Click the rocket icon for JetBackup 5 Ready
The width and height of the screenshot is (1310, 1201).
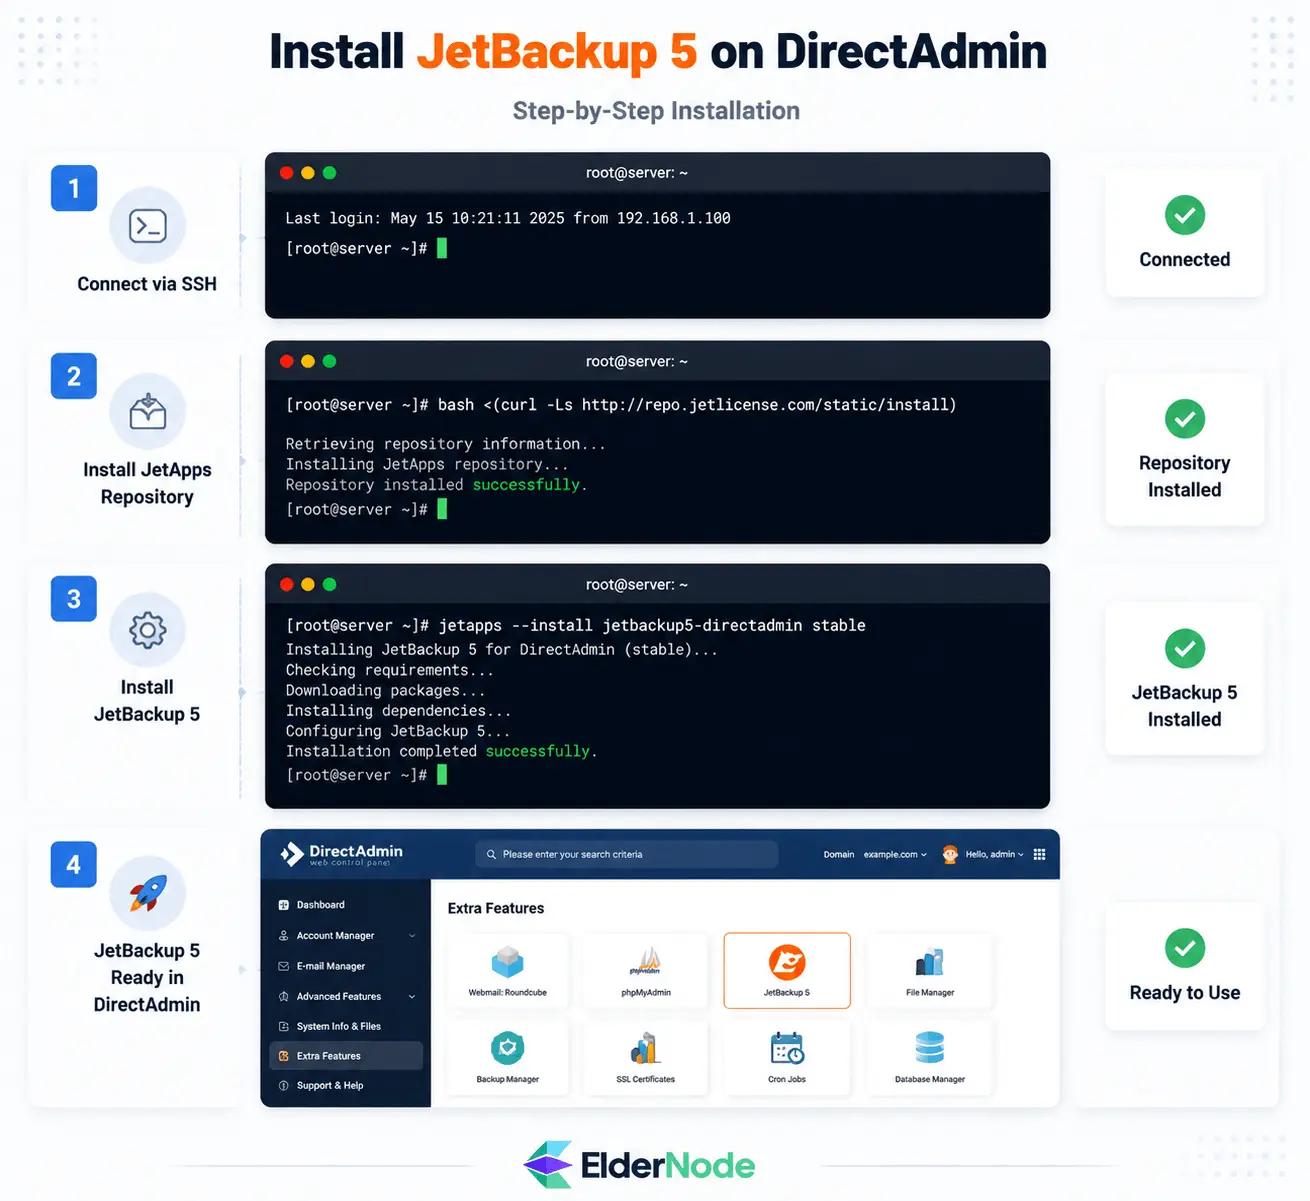pyautogui.click(x=148, y=893)
